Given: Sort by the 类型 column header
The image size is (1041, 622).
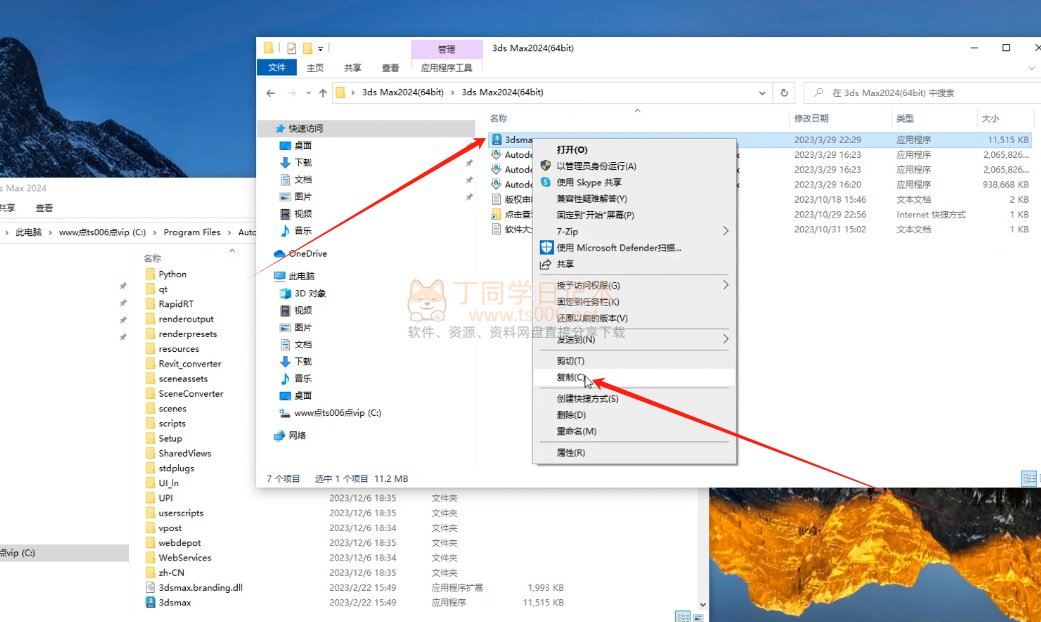Looking at the screenshot, I should [905, 118].
